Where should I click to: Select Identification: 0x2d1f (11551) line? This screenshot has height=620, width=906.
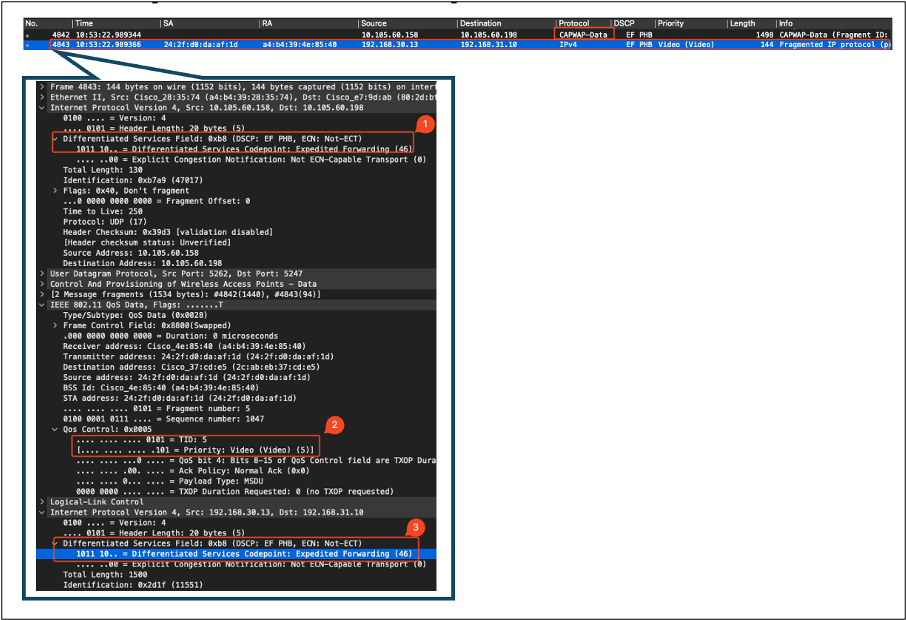pos(133,585)
